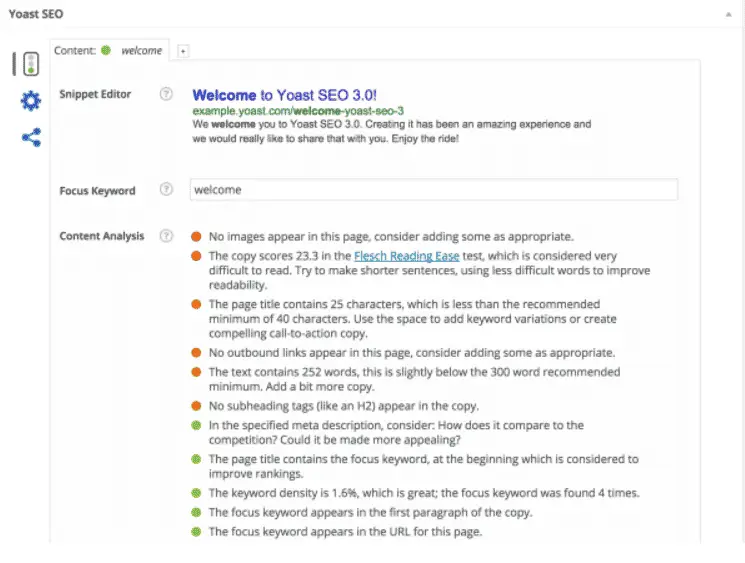Open help for Content Analysis
Viewport: 745px width, 563px height.
166,236
